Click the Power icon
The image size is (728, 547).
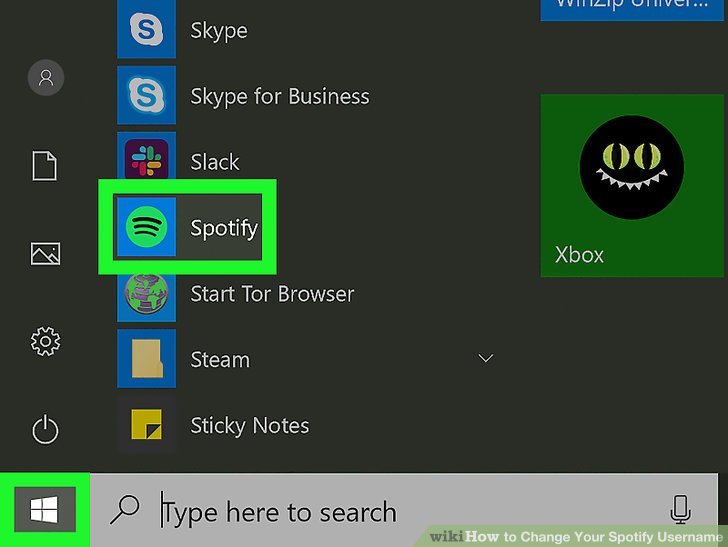click(x=45, y=429)
